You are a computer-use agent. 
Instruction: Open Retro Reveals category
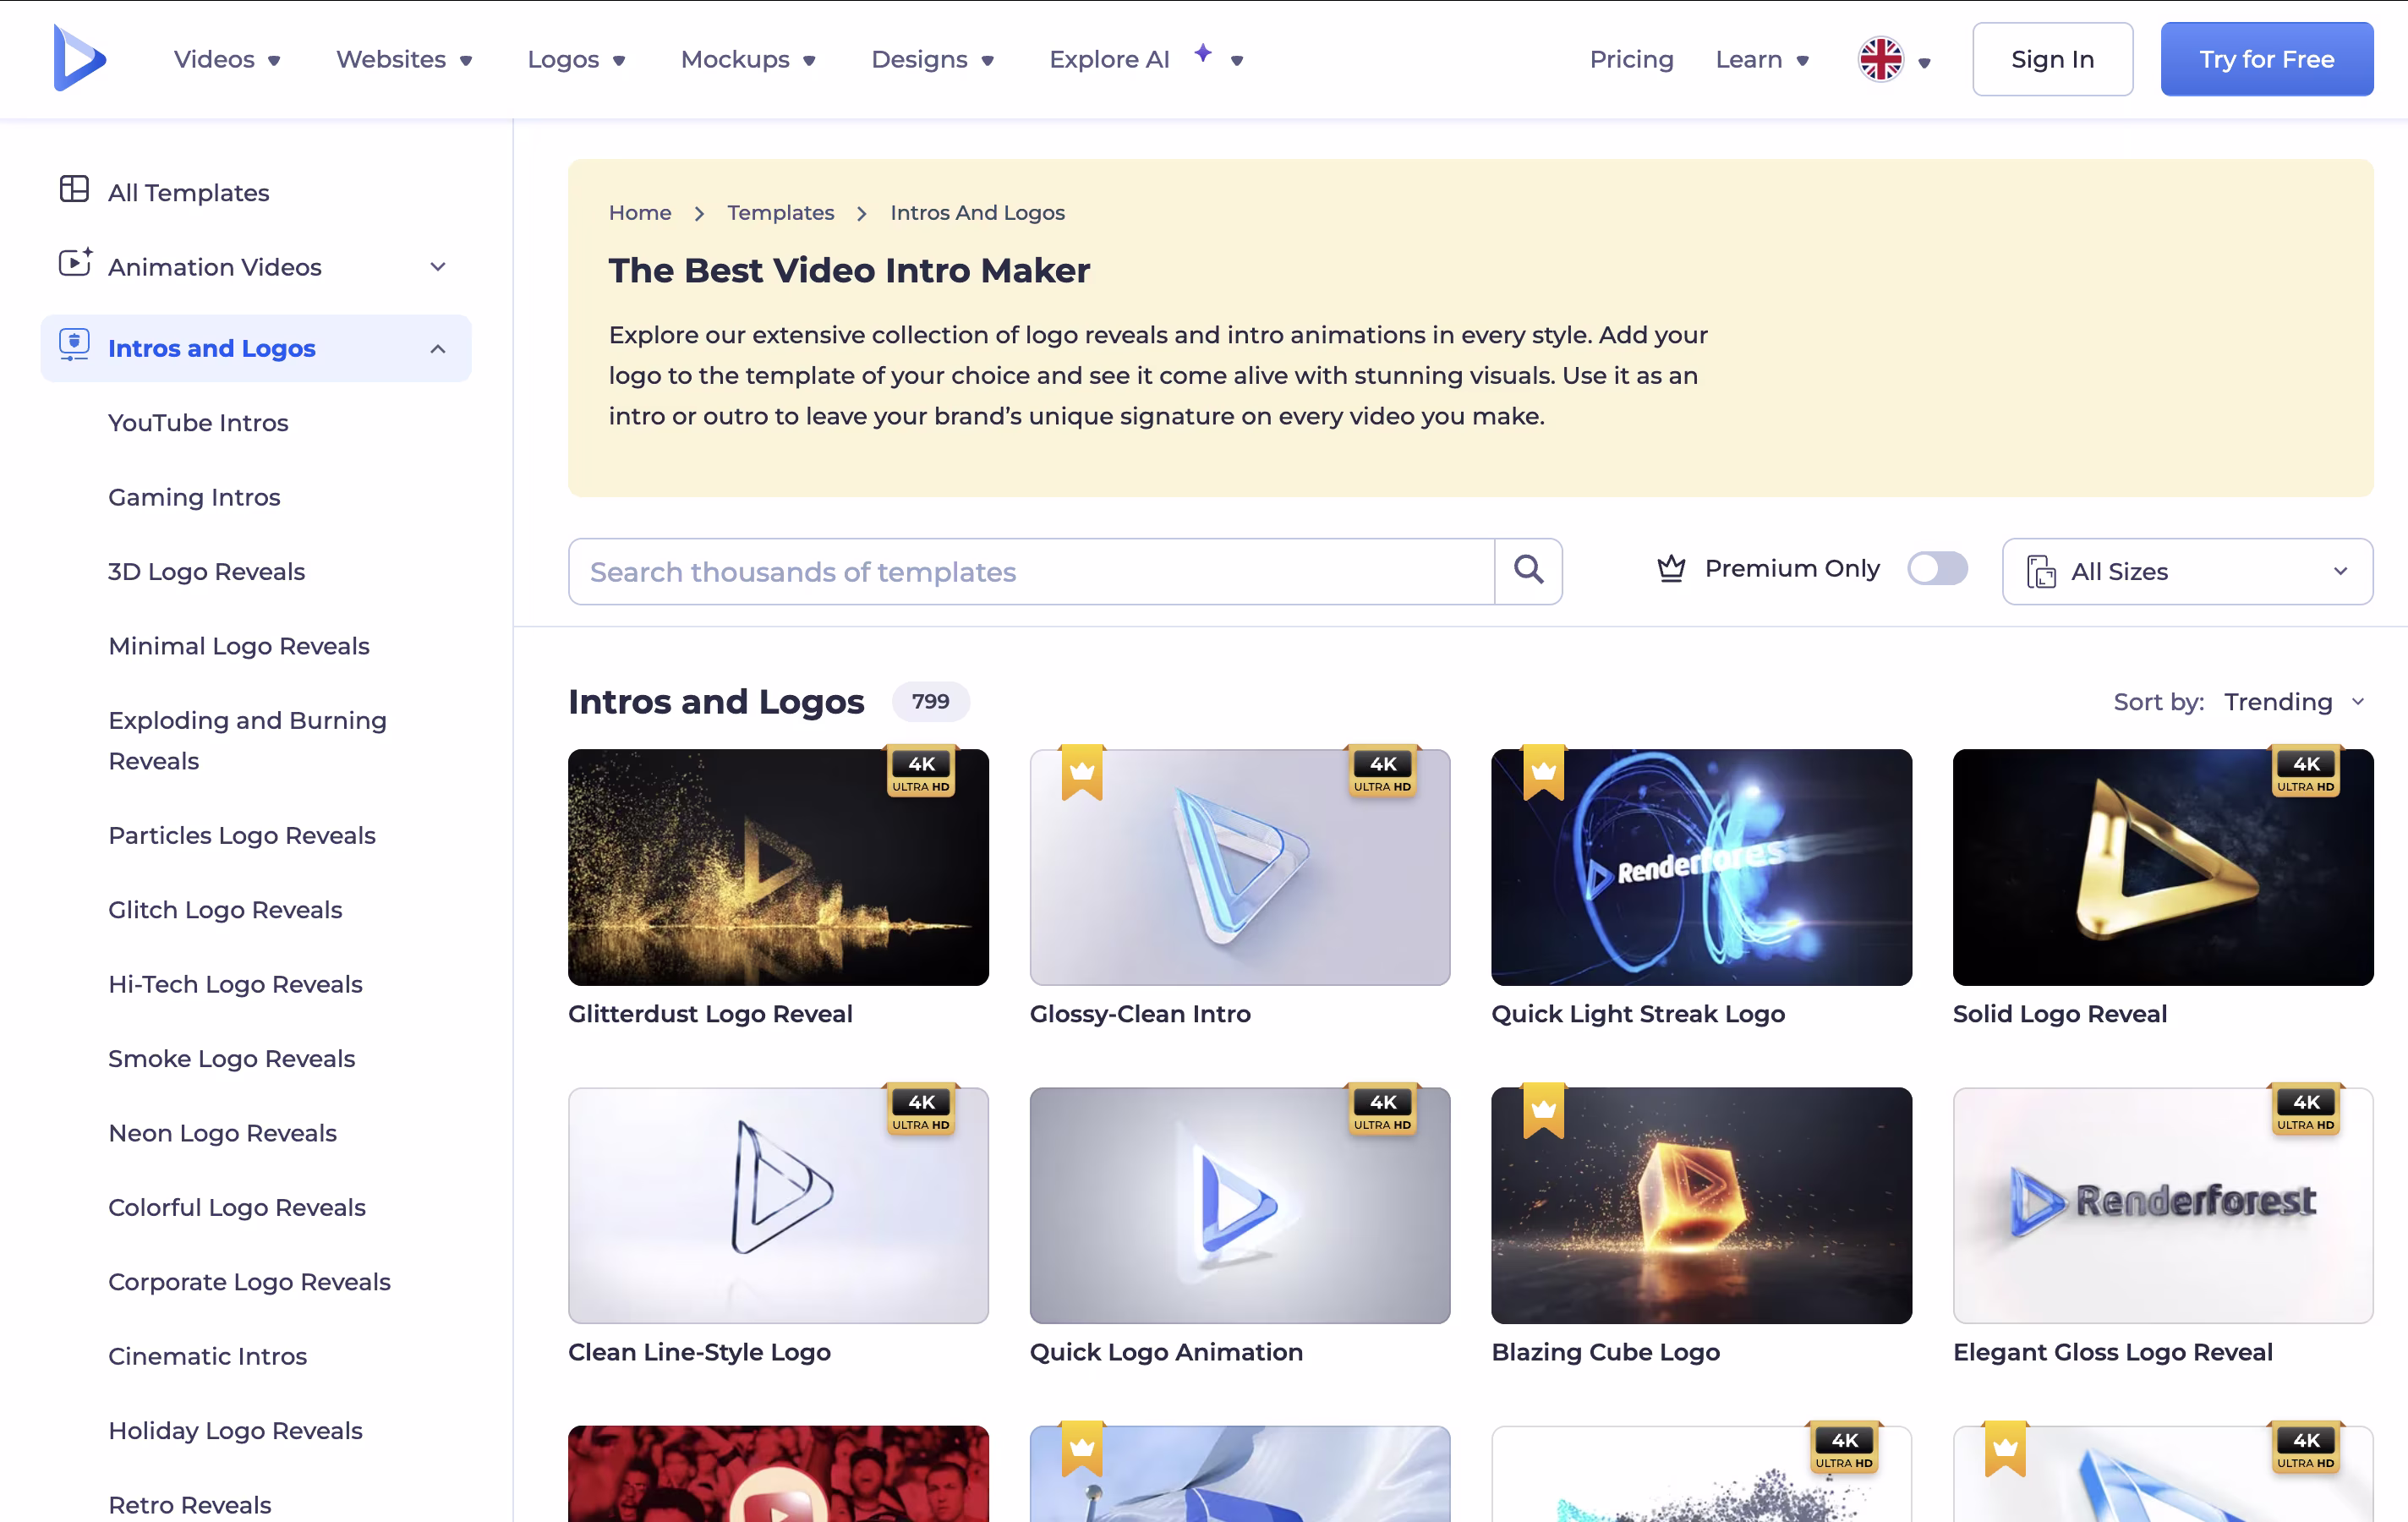(x=189, y=1505)
